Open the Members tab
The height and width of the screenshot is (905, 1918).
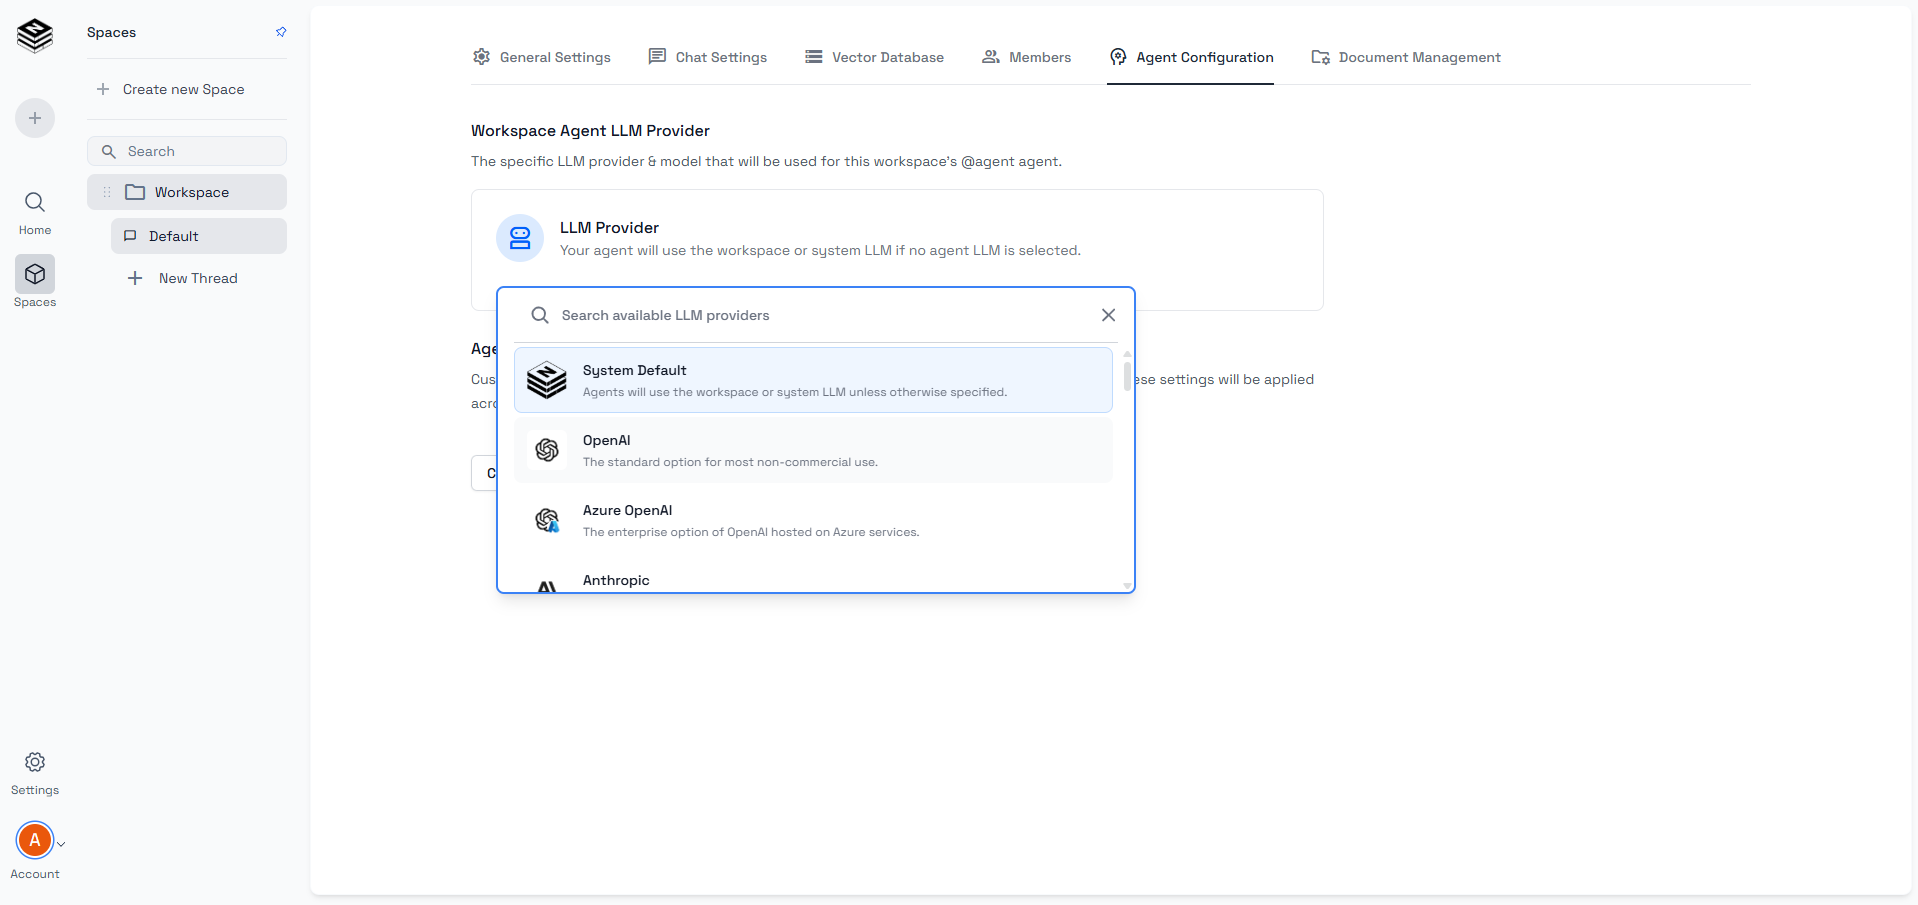pyautogui.click(x=1026, y=57)
